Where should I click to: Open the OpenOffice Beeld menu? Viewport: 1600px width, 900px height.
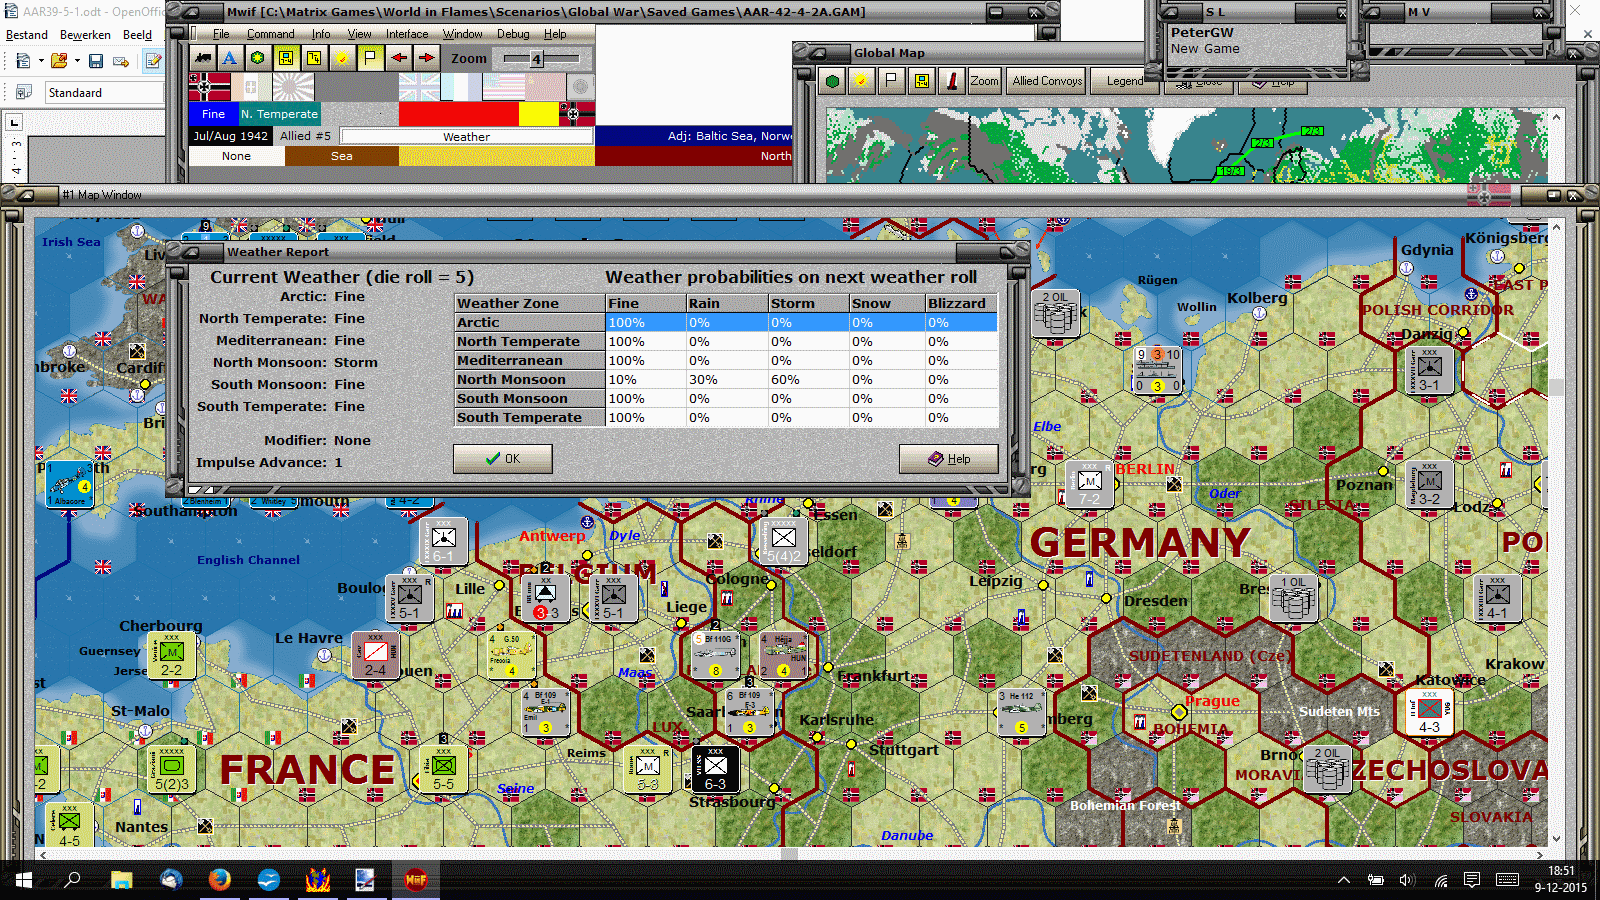click(x=137, y=35)
